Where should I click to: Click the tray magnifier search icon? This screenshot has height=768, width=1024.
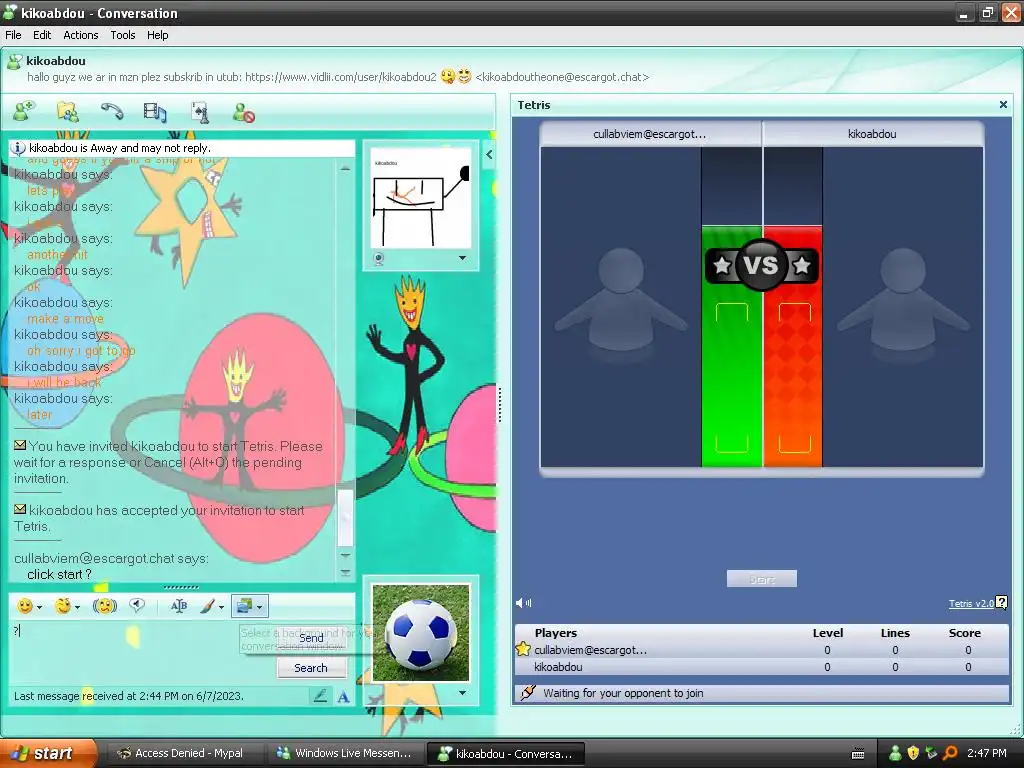(950, 753)
